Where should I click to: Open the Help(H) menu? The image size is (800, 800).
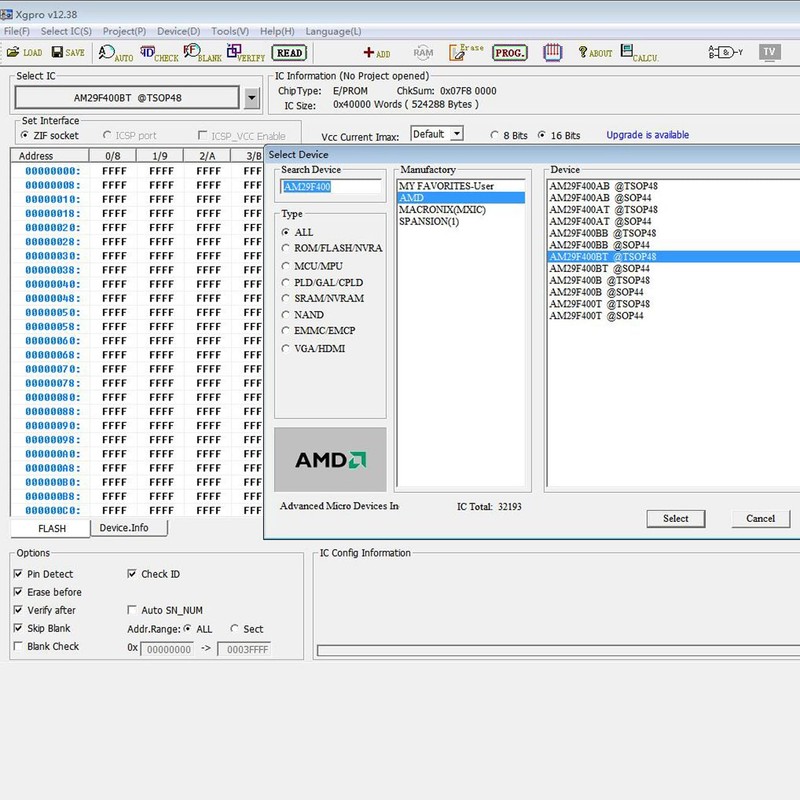pos(277,31)
